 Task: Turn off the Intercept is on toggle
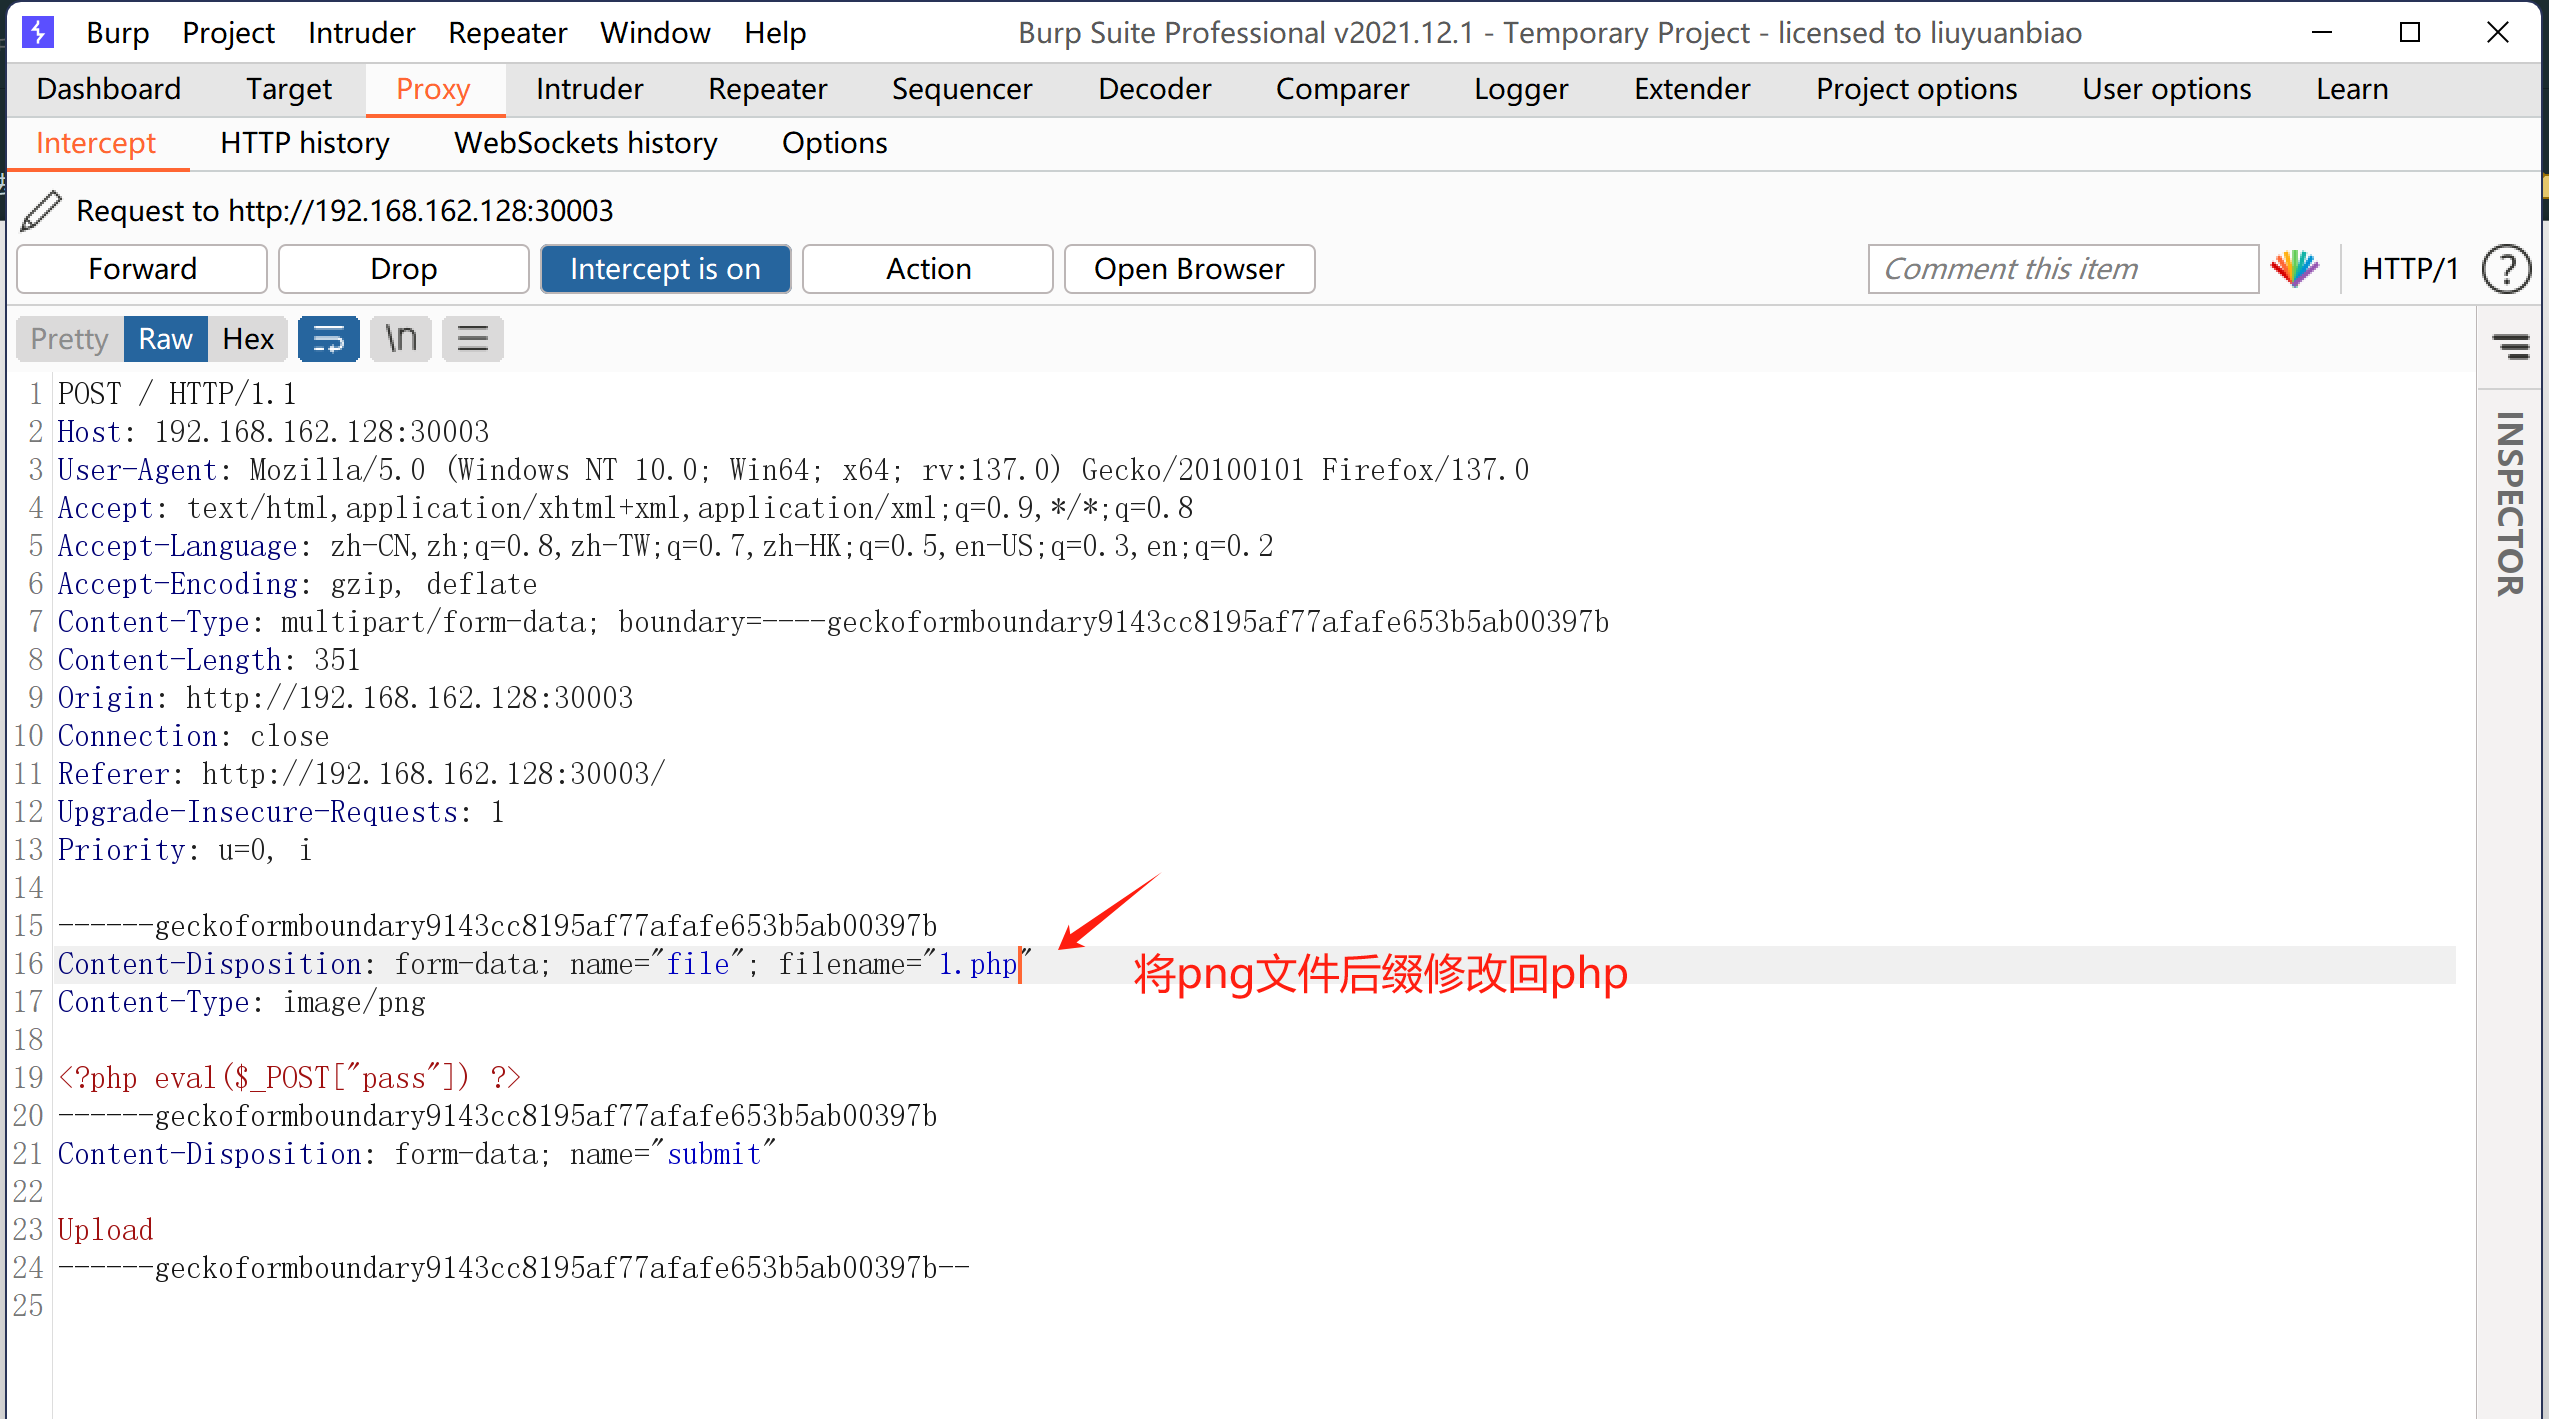click(x=665, y=269)
